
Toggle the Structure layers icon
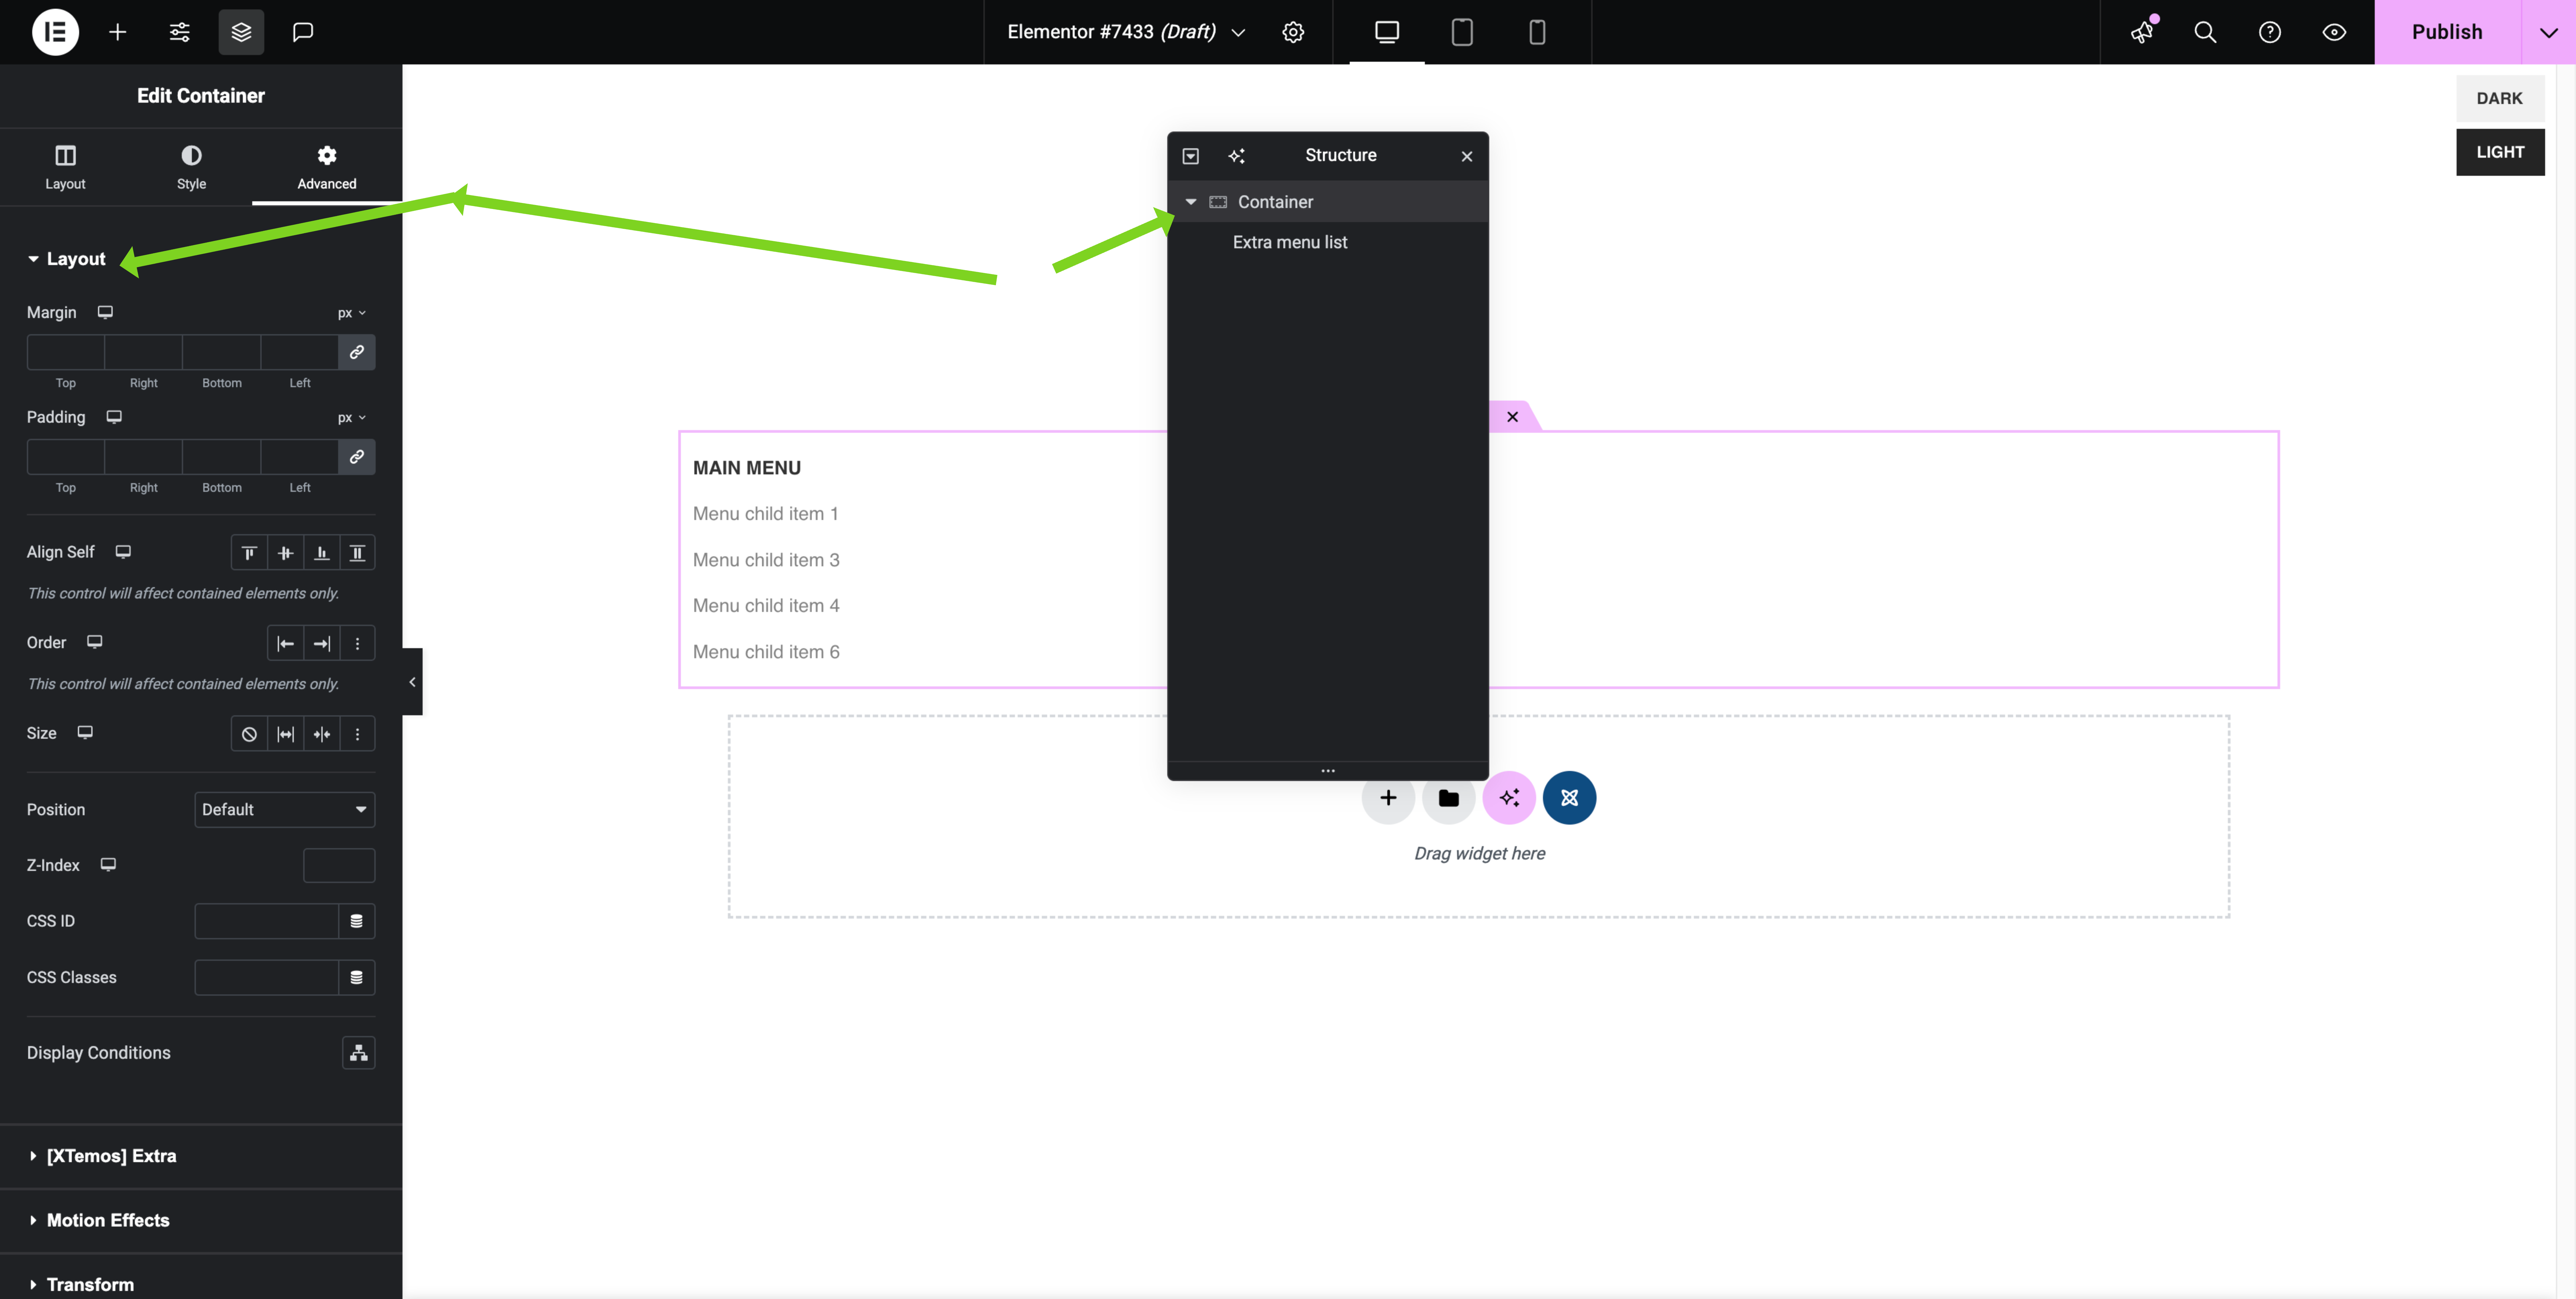tap(241, 32)
